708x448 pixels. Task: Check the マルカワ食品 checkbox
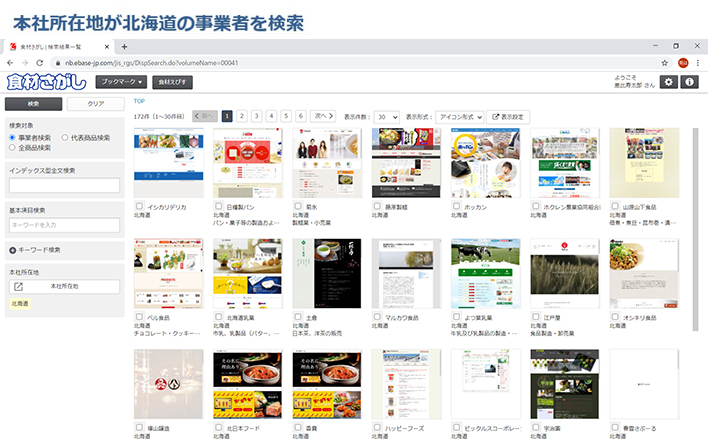pyautogui.click(x=377, y=317)
